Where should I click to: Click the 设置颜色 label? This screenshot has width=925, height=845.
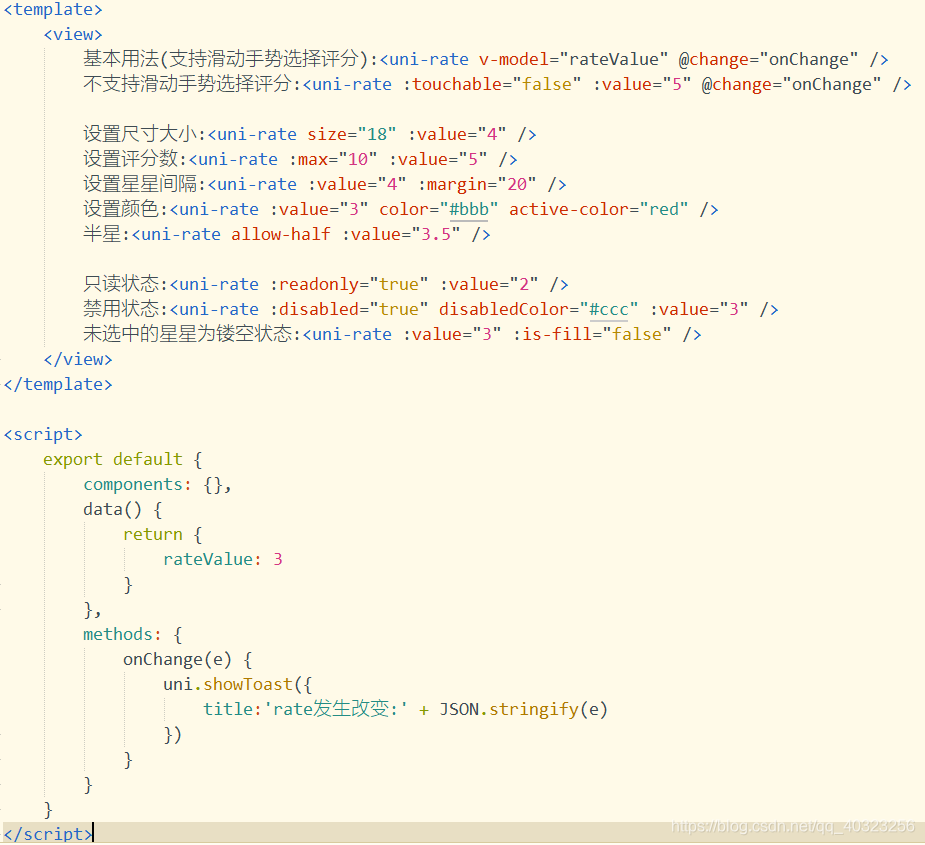pyautogui.click(x=121, y=209)
